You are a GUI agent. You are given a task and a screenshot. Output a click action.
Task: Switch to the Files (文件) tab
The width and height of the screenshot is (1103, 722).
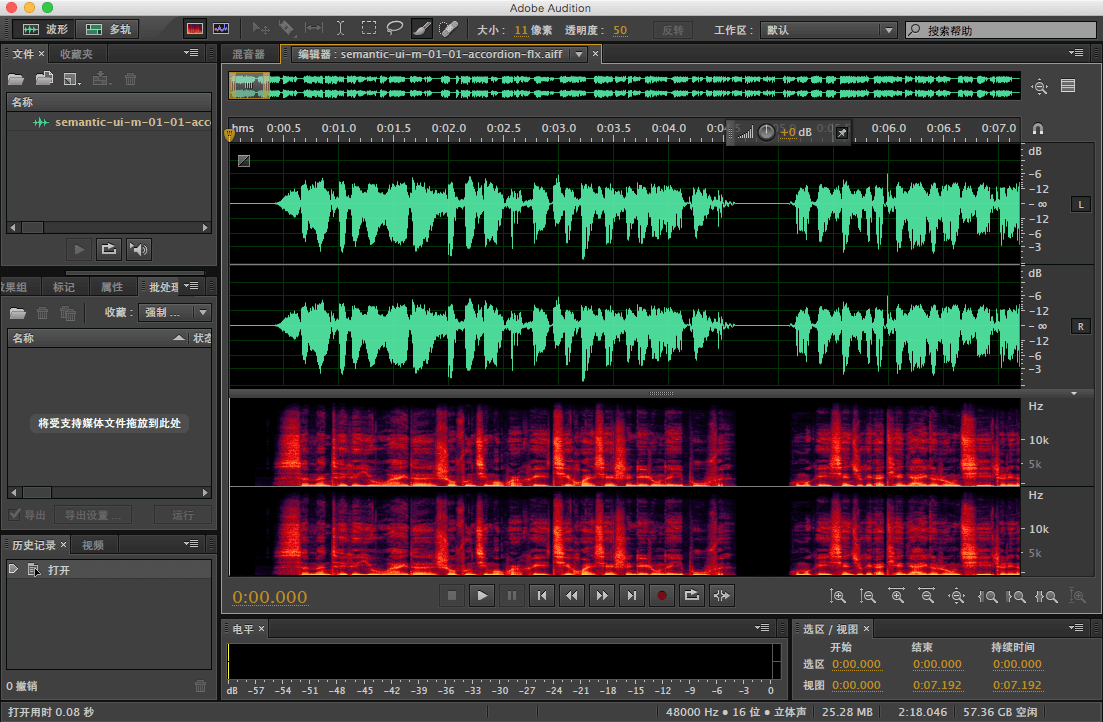pos(23,53)
